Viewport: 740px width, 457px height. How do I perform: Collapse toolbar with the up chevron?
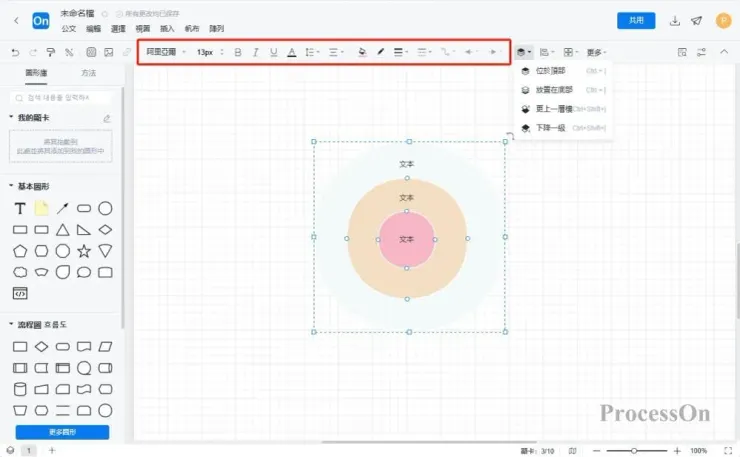[x=724, y=52]
